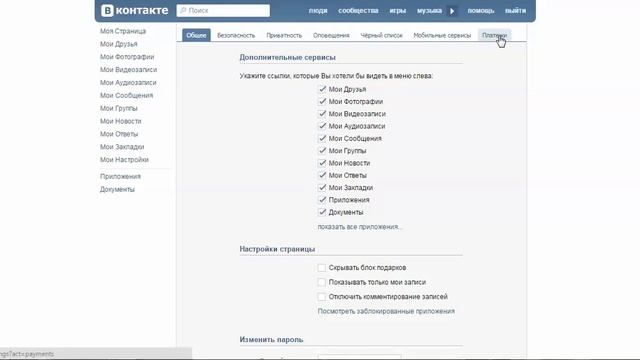Open Мои Закладки in sidebar
The image size is (640, 360).
122,147
